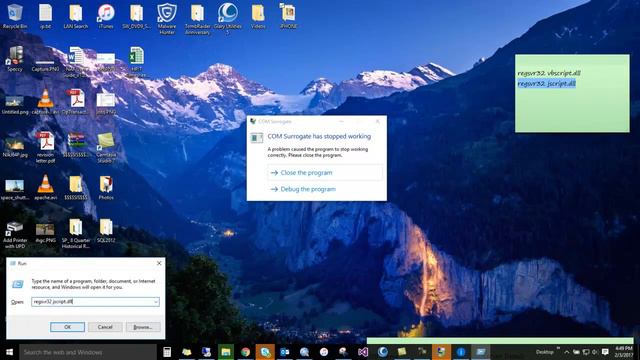Image resolution: width=640 pixels, height=360 pixels.
Task: Launch Glary Utilities 5 desktop shortcut
Action: click(x=228, y=18)
